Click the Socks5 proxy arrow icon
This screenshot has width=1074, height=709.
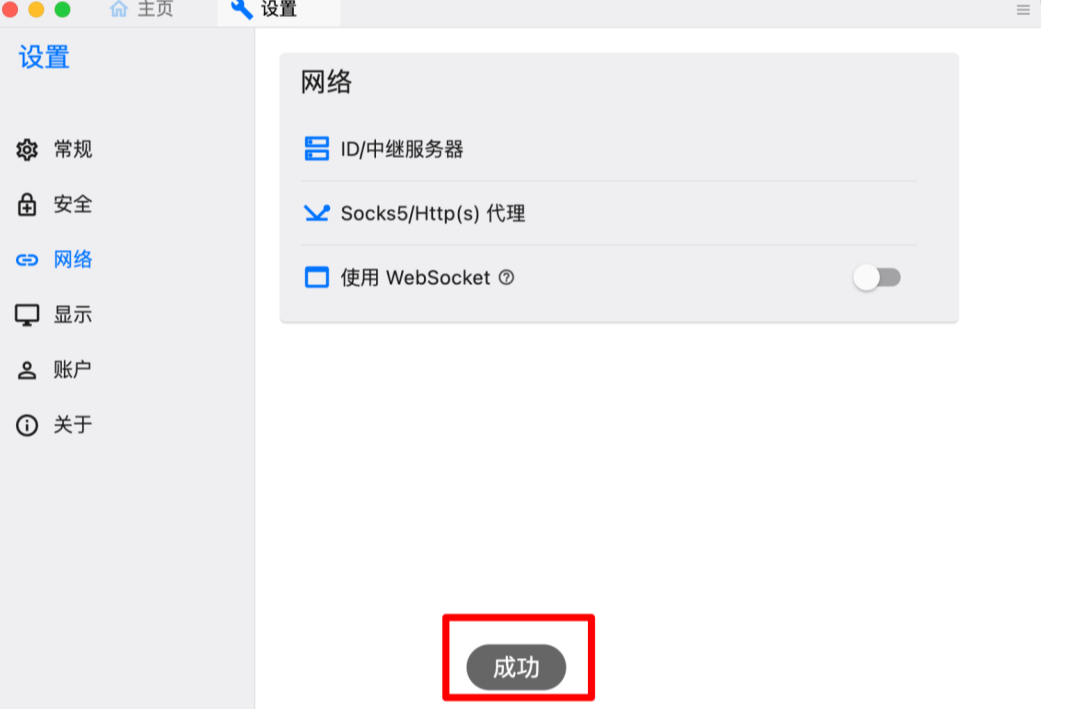click(x=316, y=213)
